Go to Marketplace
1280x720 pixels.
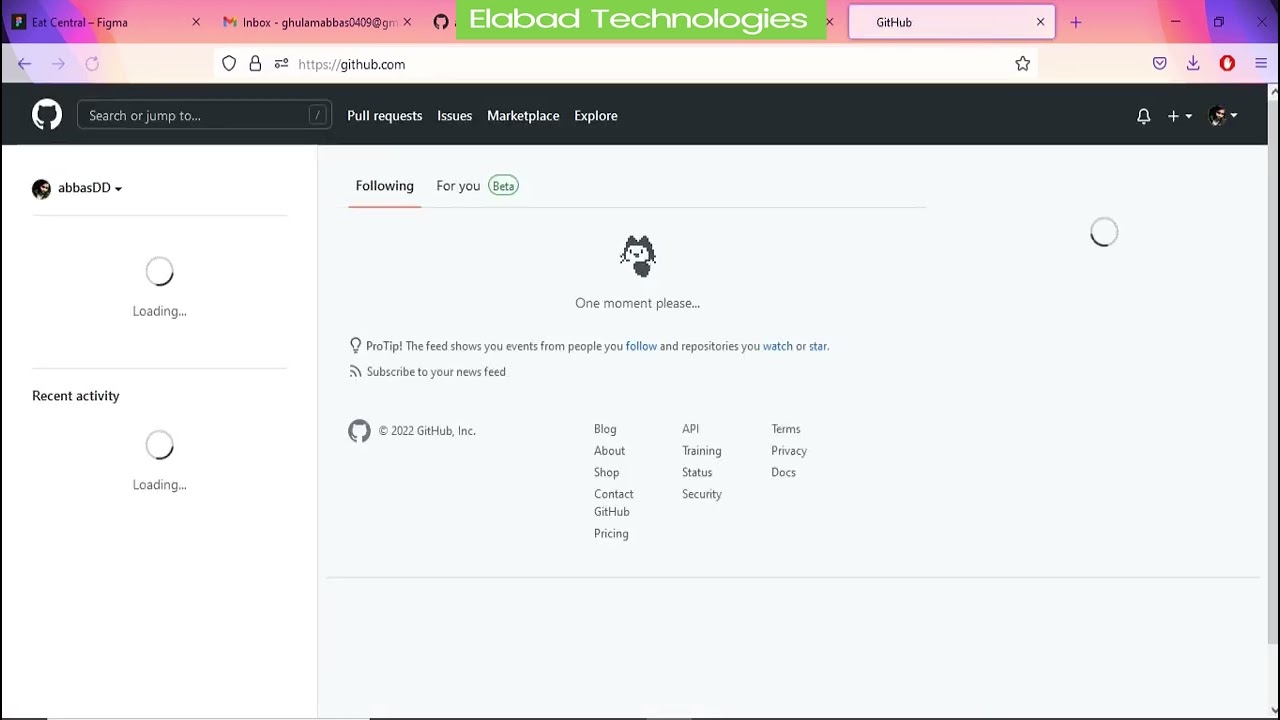click(x=523, y=115)
